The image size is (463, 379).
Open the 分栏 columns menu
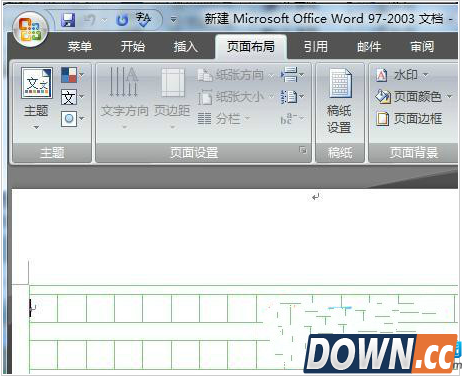[x=224, y=118]
